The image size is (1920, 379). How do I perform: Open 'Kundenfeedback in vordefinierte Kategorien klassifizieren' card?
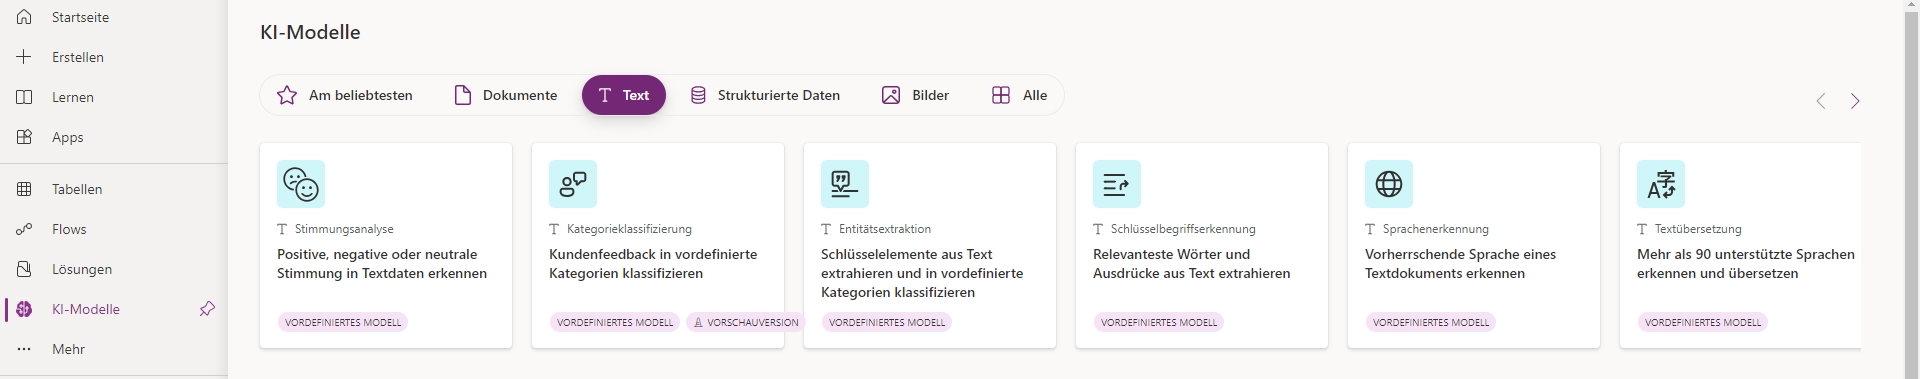pyautogui.click(x=658, y=245)
